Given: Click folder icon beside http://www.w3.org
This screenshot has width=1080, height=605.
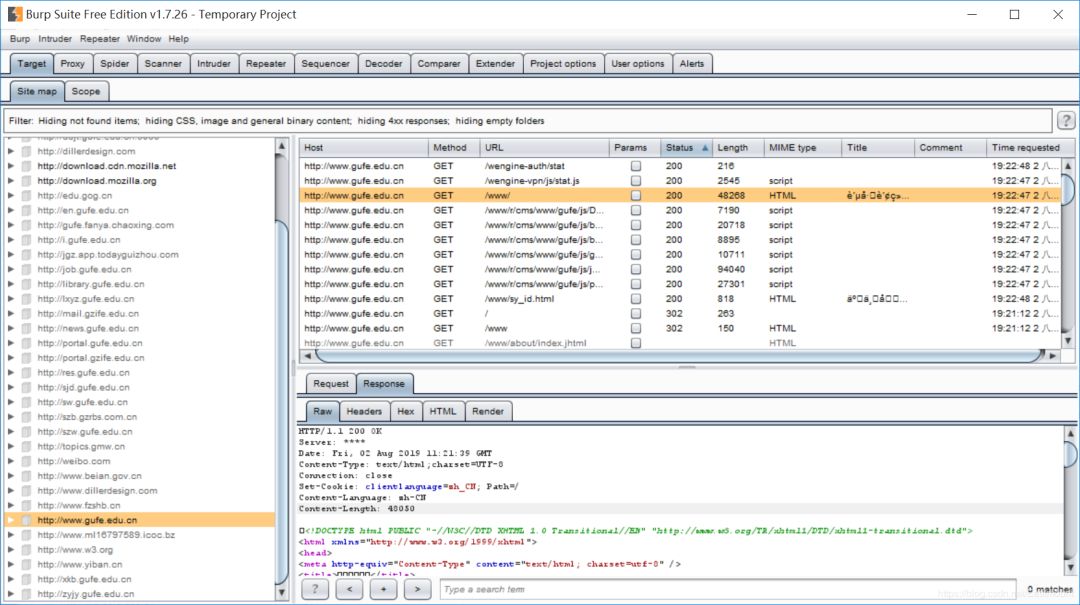Looking at the screenshot, I should pos(26,550).
